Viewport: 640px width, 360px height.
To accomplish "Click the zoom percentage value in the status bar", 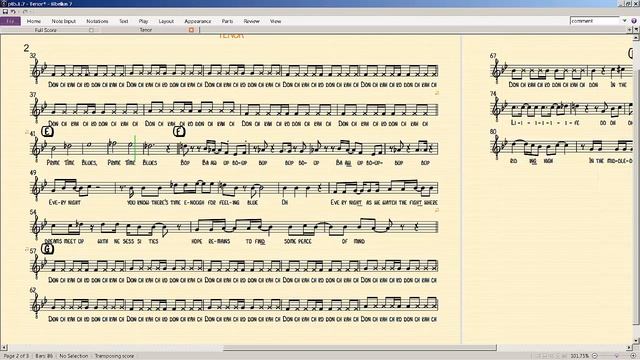I will [x=580, y=356].
